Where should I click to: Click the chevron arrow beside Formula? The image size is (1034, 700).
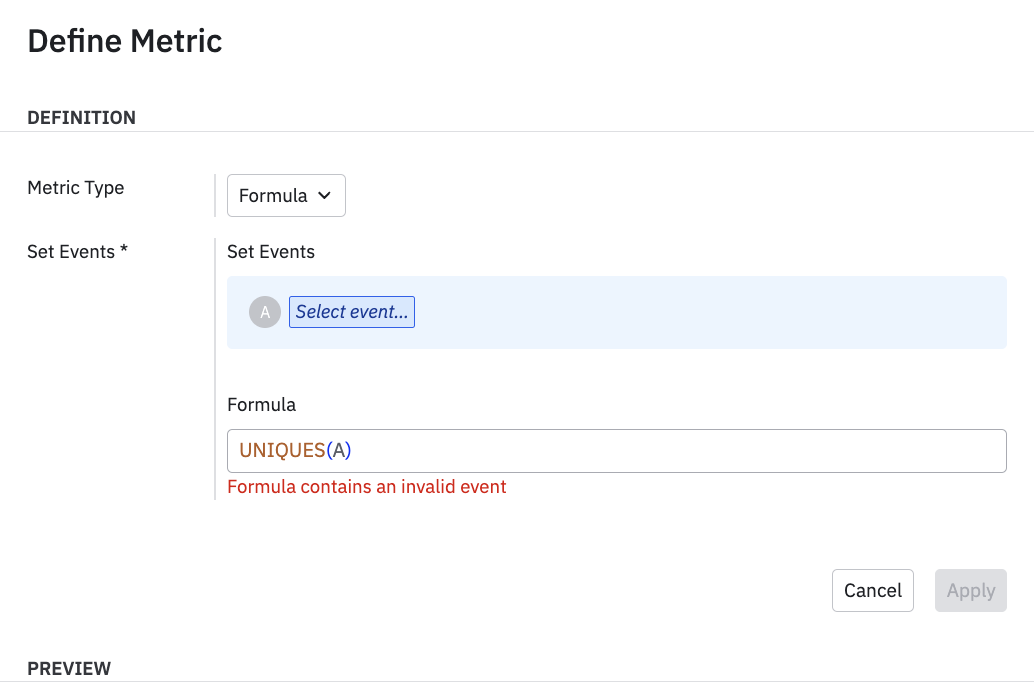(x=324, y=196)
